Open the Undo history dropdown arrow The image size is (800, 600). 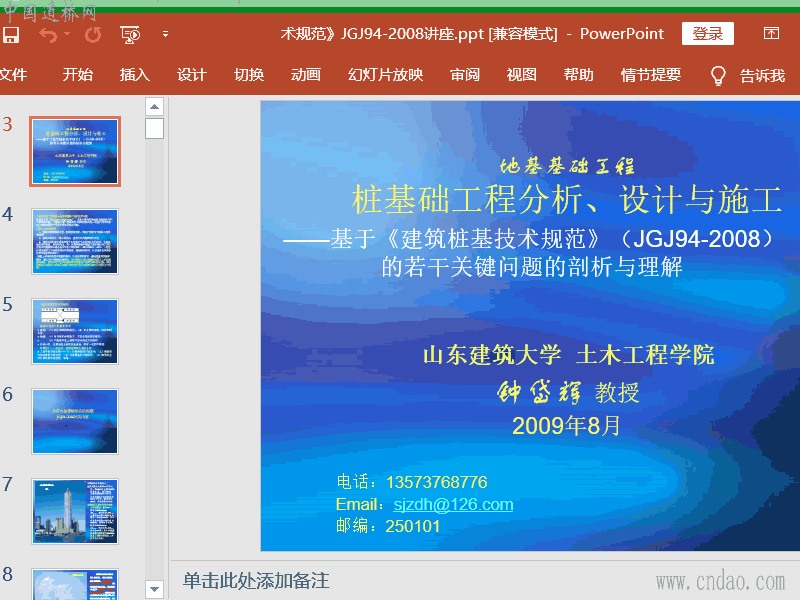pyautogui.click(x=67, y=34)
